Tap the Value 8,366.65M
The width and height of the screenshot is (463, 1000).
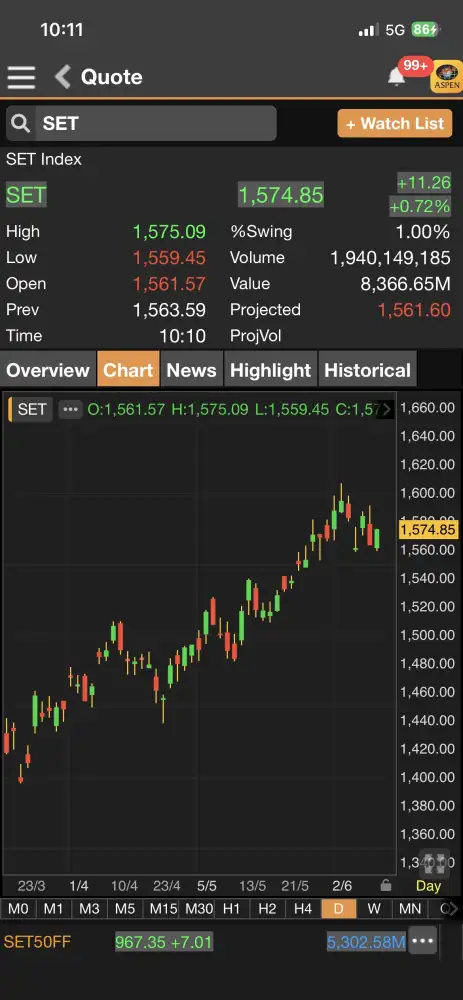pos(405,284)
